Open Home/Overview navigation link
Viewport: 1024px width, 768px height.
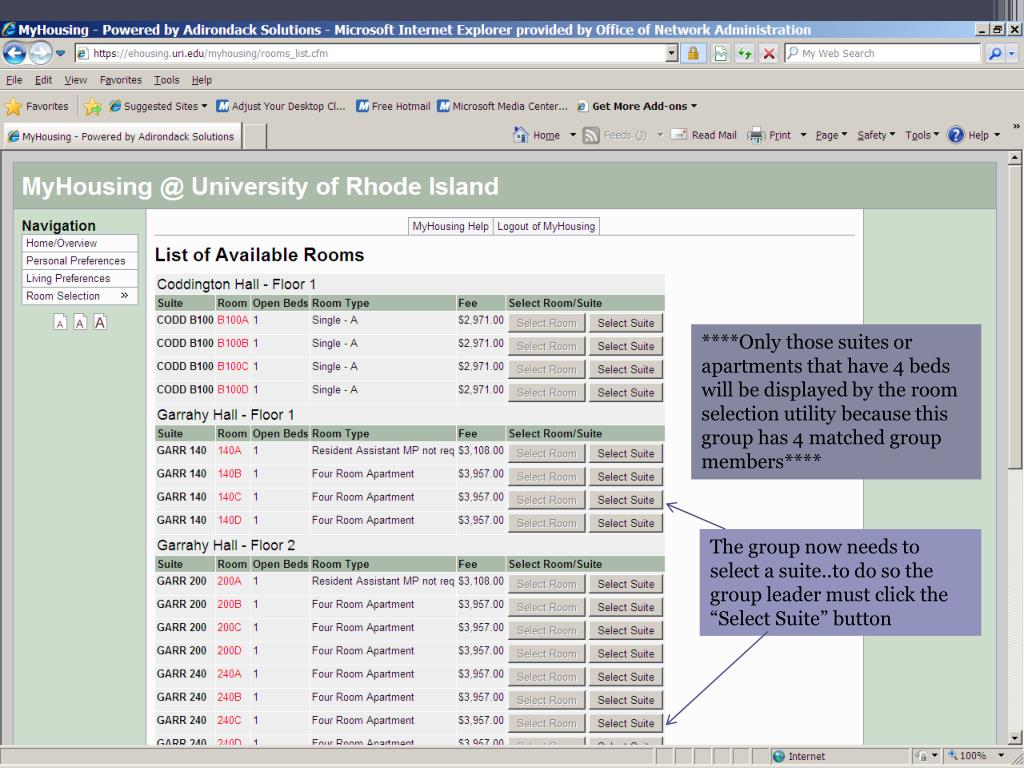[80, 243]
